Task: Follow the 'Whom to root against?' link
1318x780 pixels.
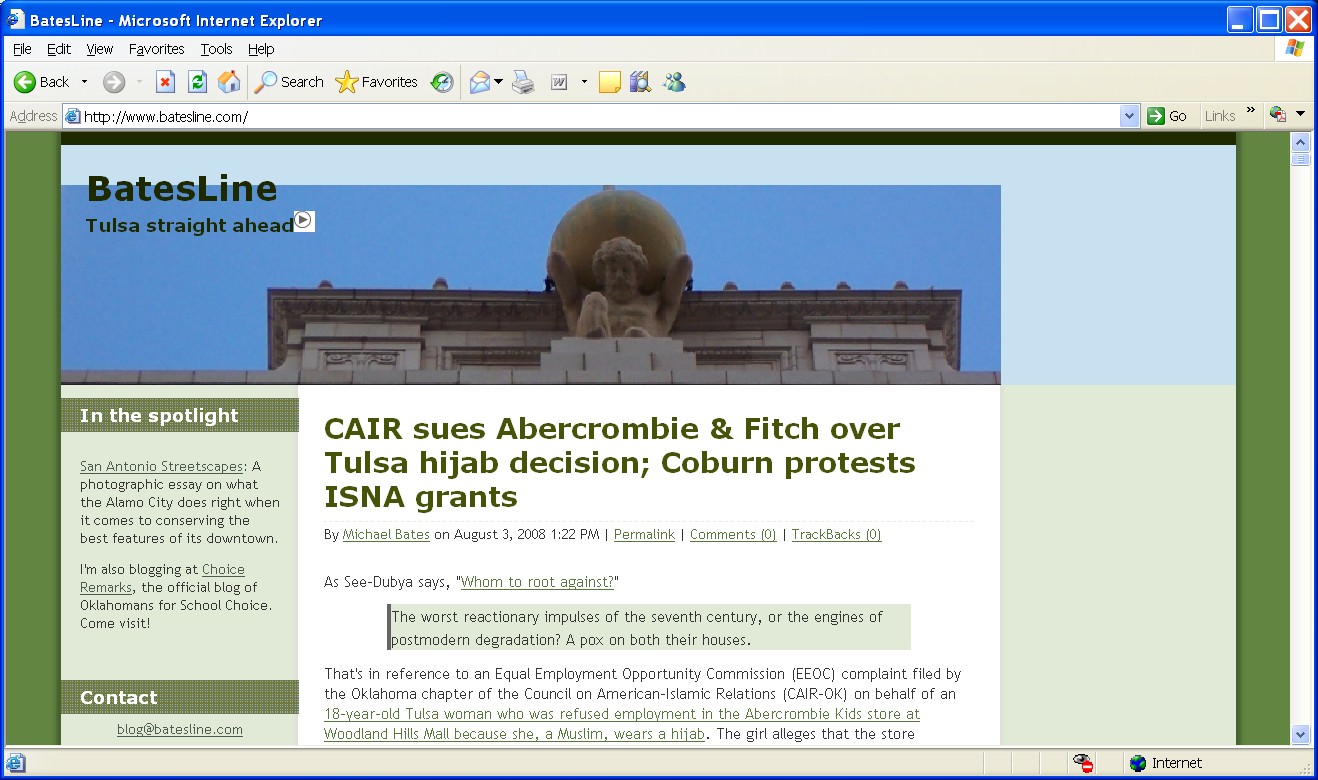Action: click(537, 582)
